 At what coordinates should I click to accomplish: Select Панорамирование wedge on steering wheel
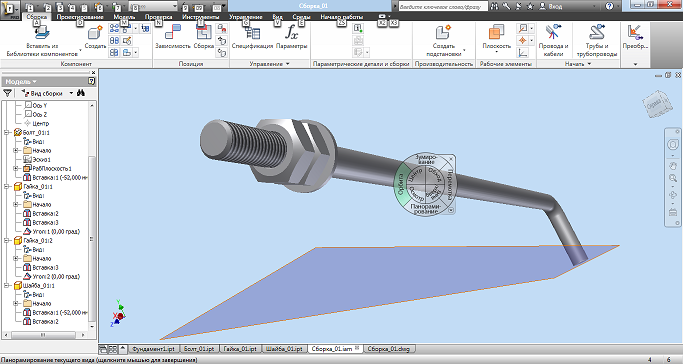coord(426,209)
